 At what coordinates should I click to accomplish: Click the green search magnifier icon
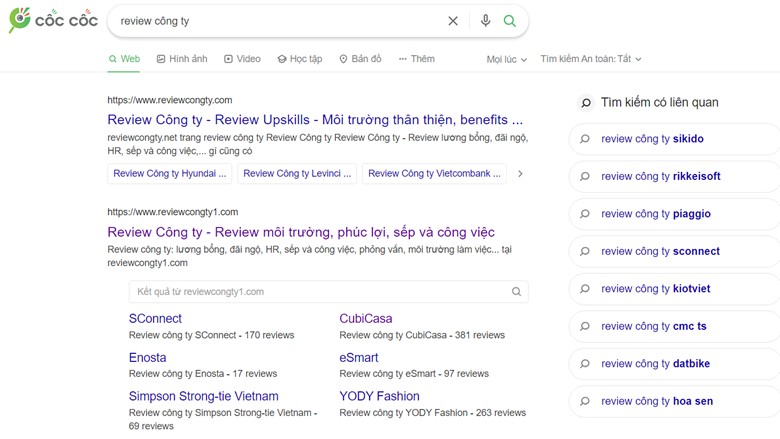point(510,21)
